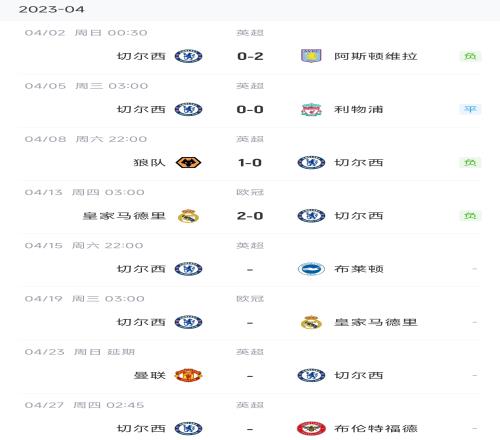Click the Aston Villa crest icon
This screenshot has width=500, height=440.
(311, 56)
